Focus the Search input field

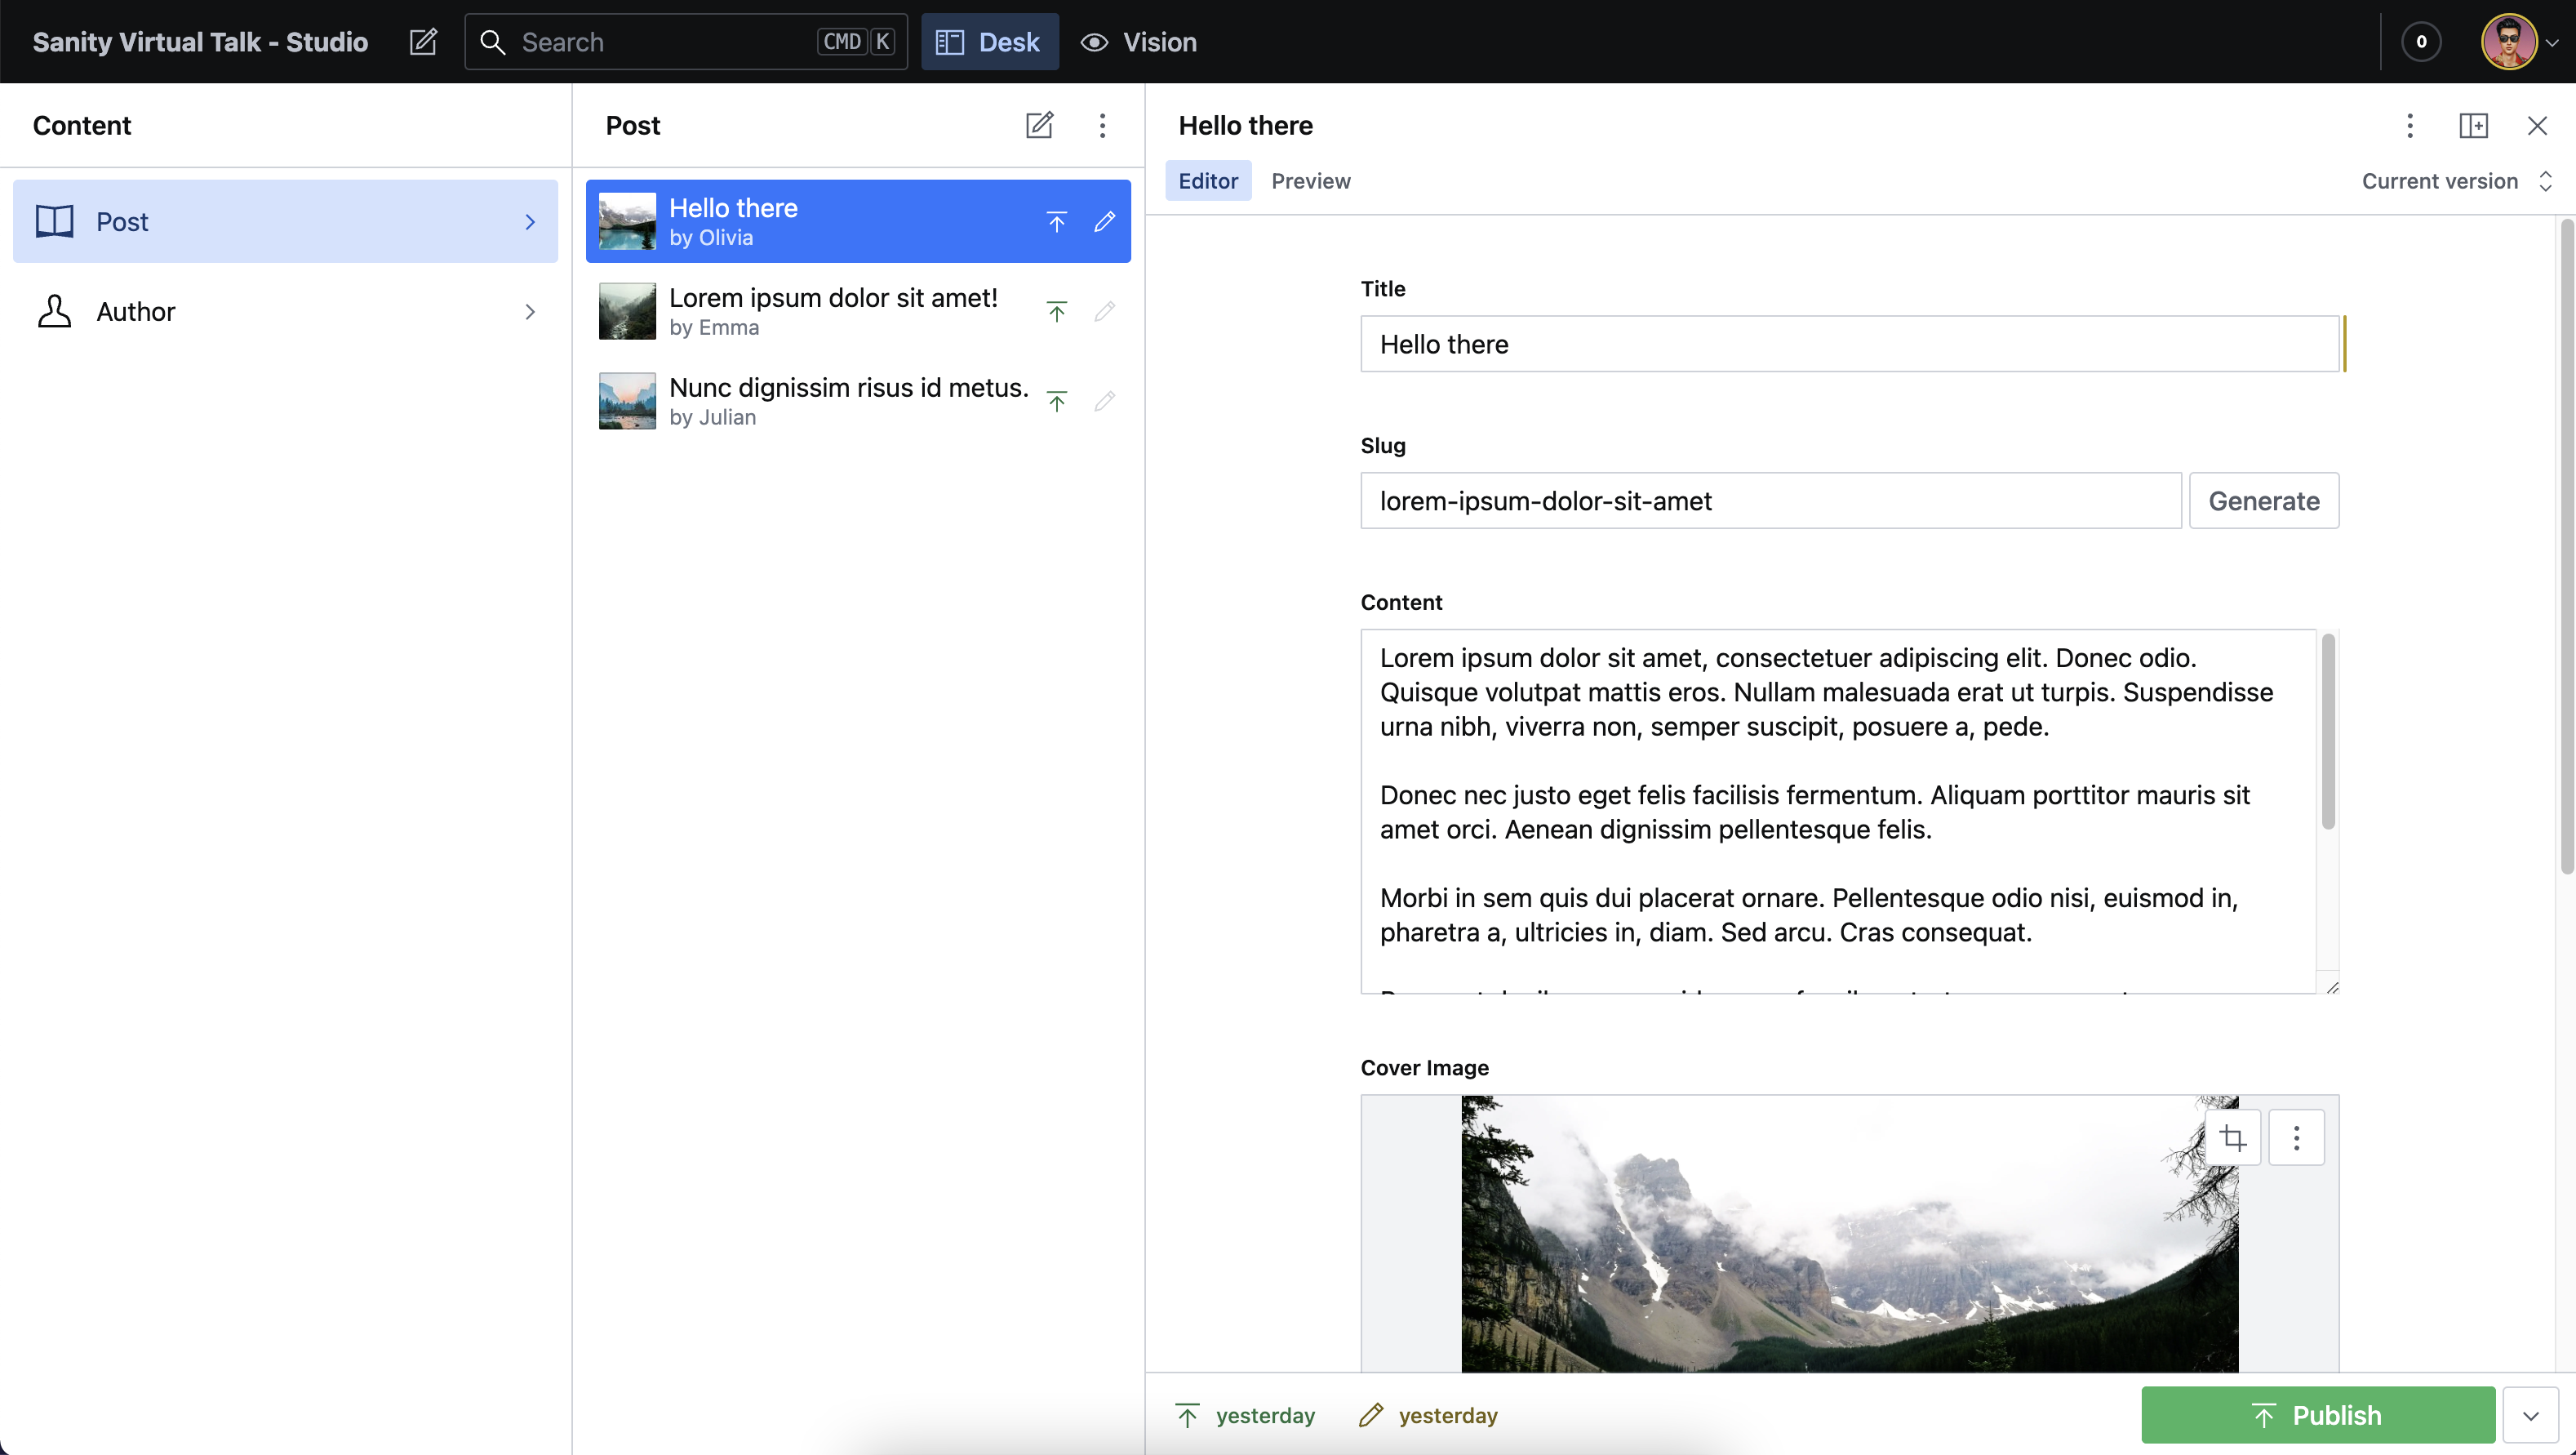(665, 42)
